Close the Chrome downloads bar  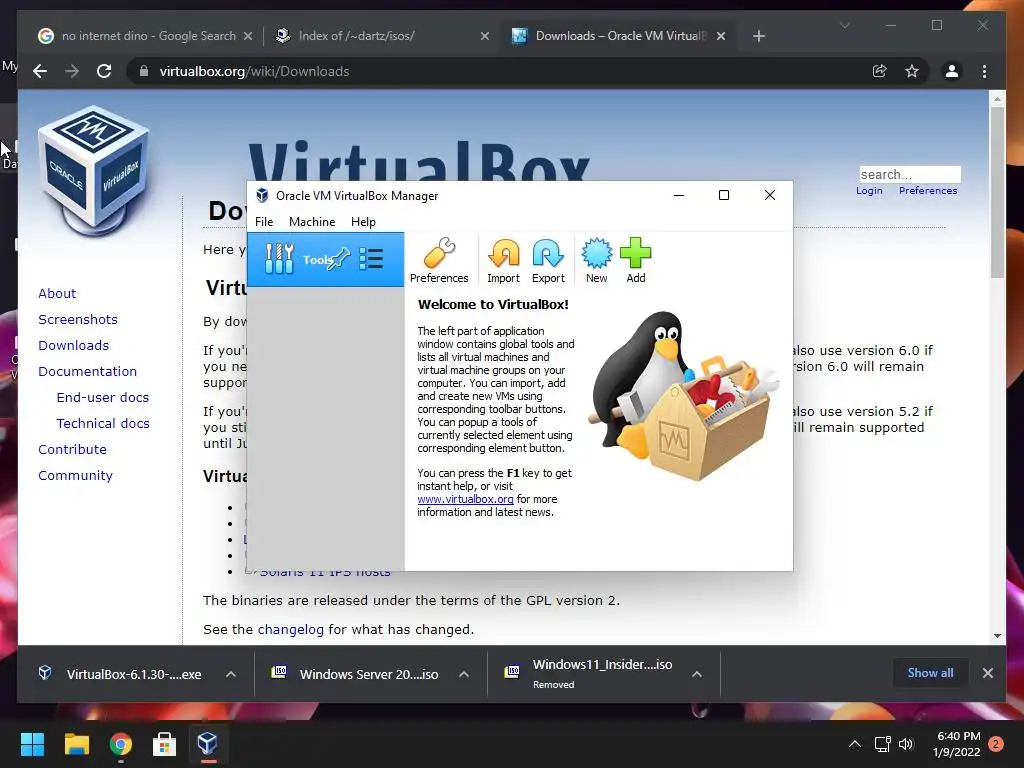click(987, 673)
